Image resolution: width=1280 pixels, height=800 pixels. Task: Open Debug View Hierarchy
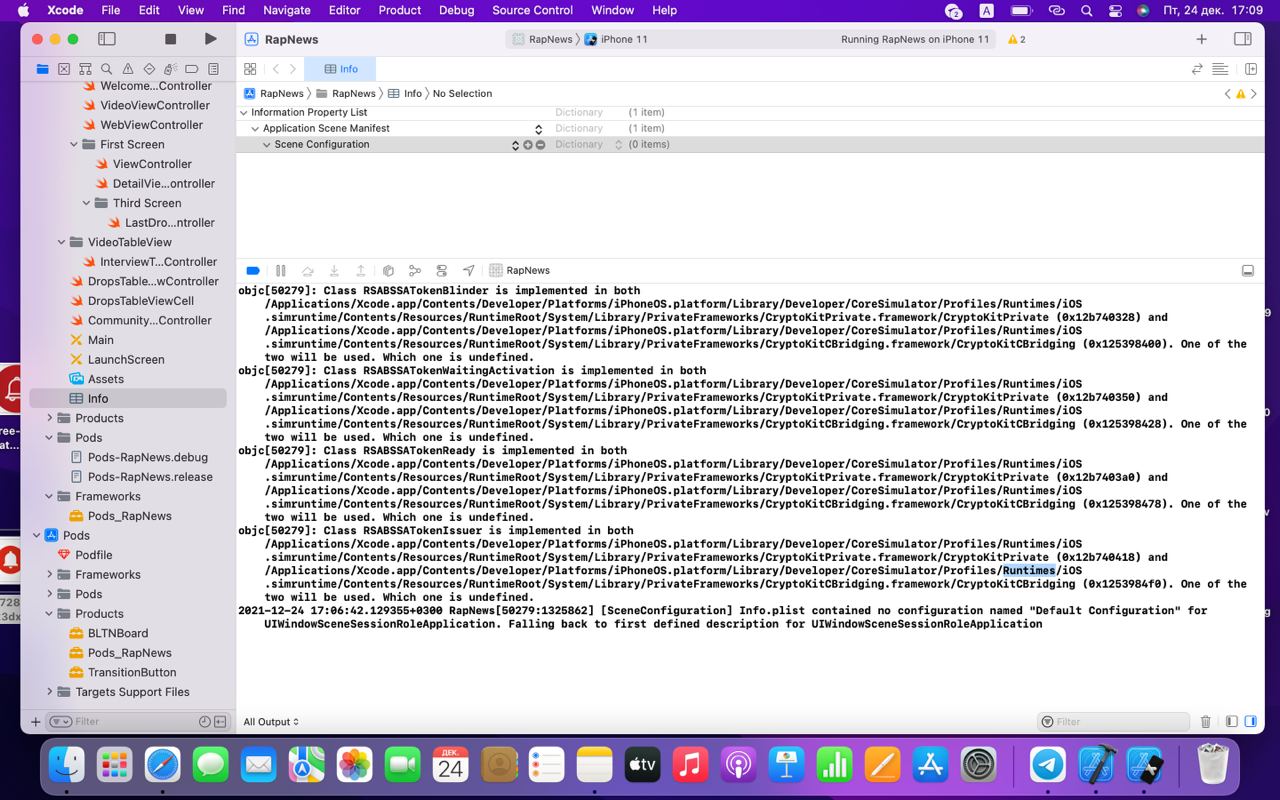tap(388, 271)
